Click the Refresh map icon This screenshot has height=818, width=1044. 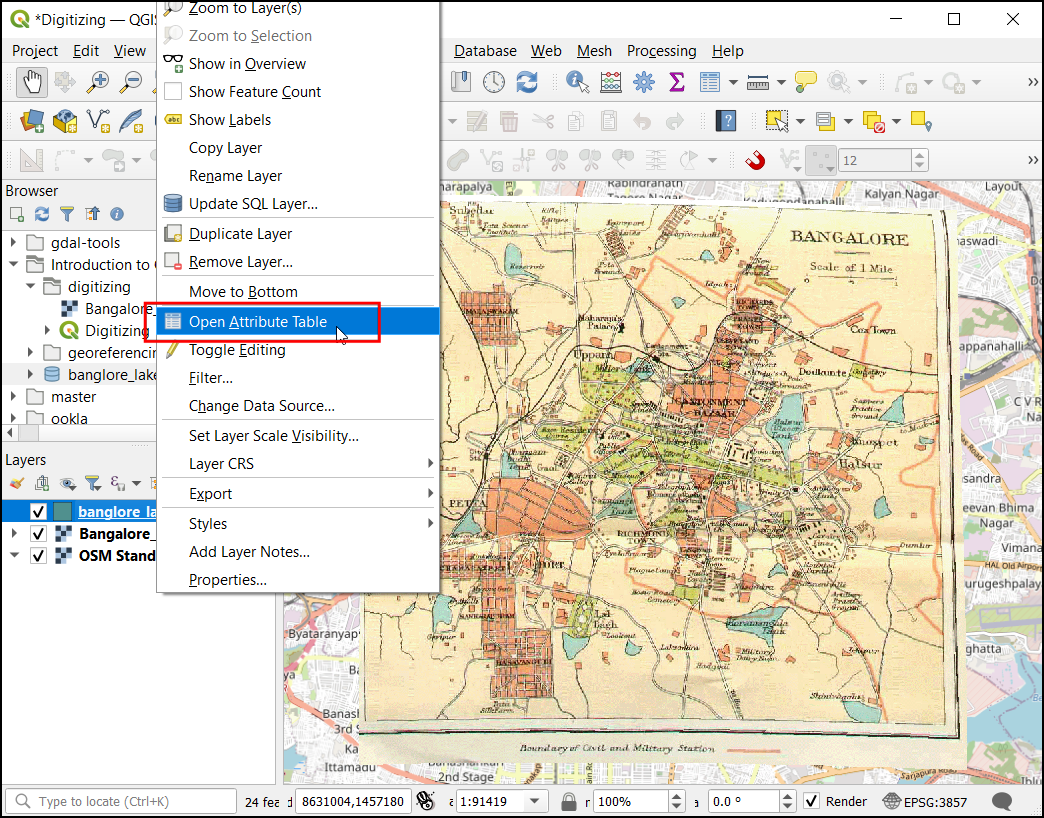click(527, 82)
